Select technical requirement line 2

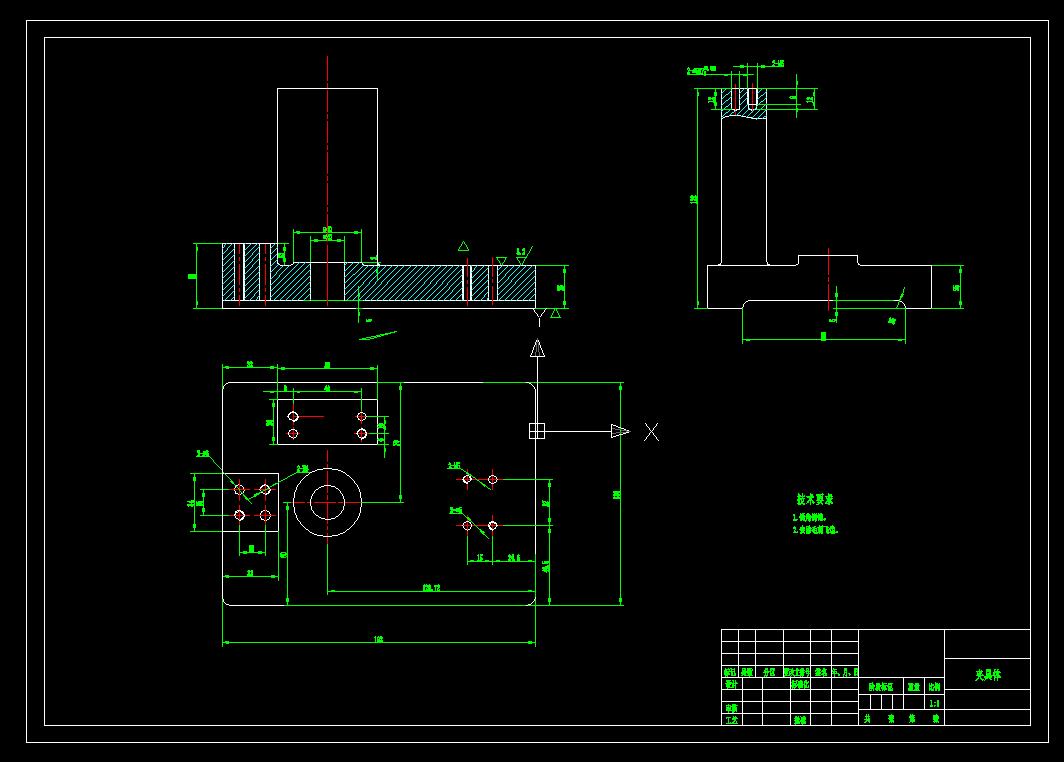815,530
